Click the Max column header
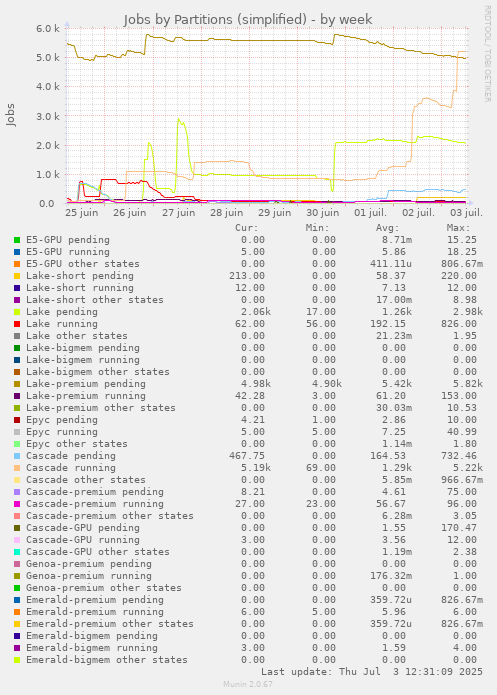The image size is (497, 695). click(458, 228)
